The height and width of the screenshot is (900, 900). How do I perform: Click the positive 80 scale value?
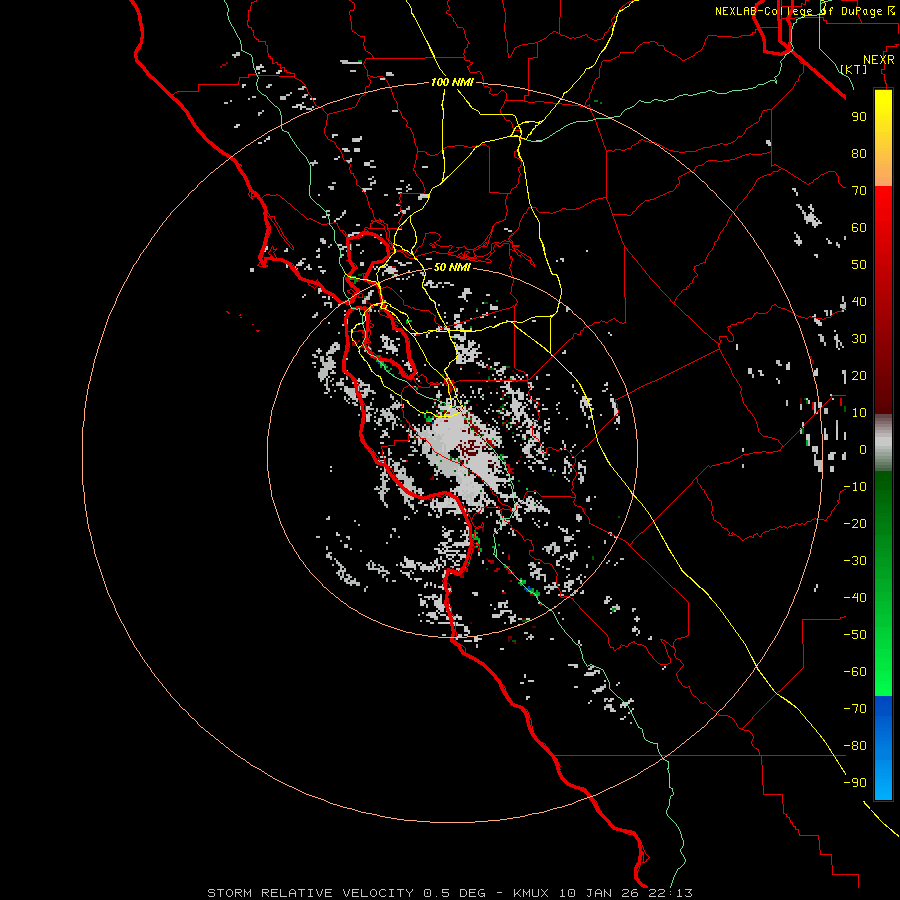(859, 153)
